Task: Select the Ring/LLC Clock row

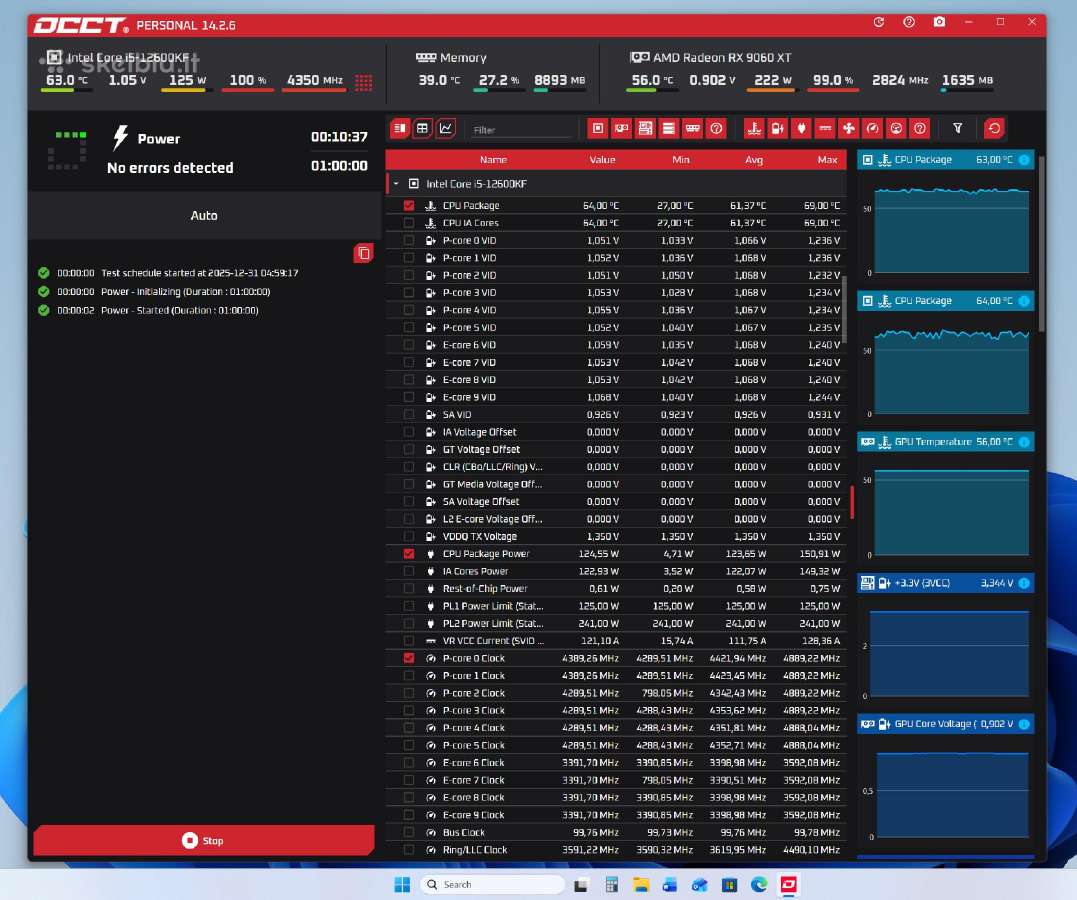Action: coord(616,850)
